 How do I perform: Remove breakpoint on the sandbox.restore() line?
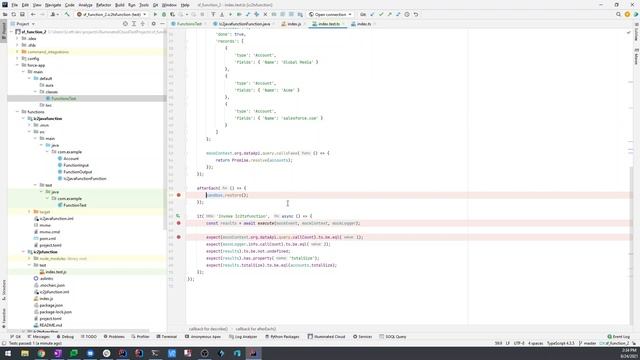click(x=178, y=195)
